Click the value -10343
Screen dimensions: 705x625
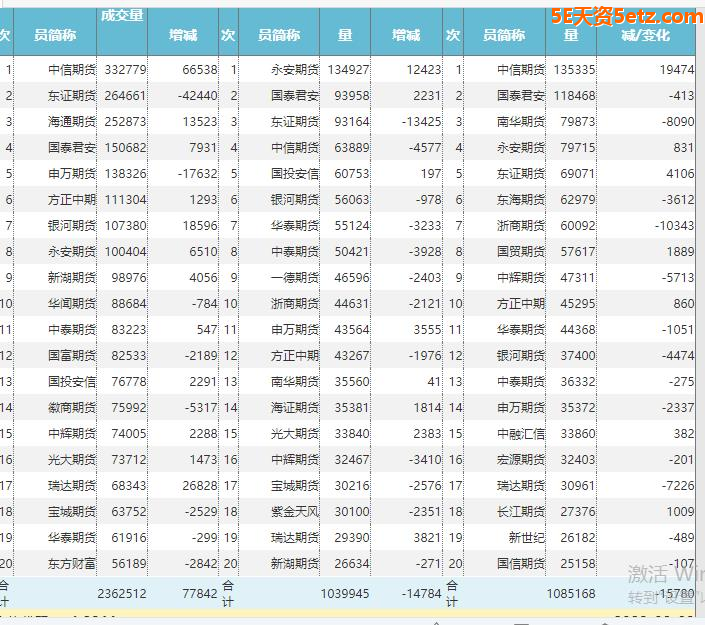pyautogui.click(x=674, y=226)
